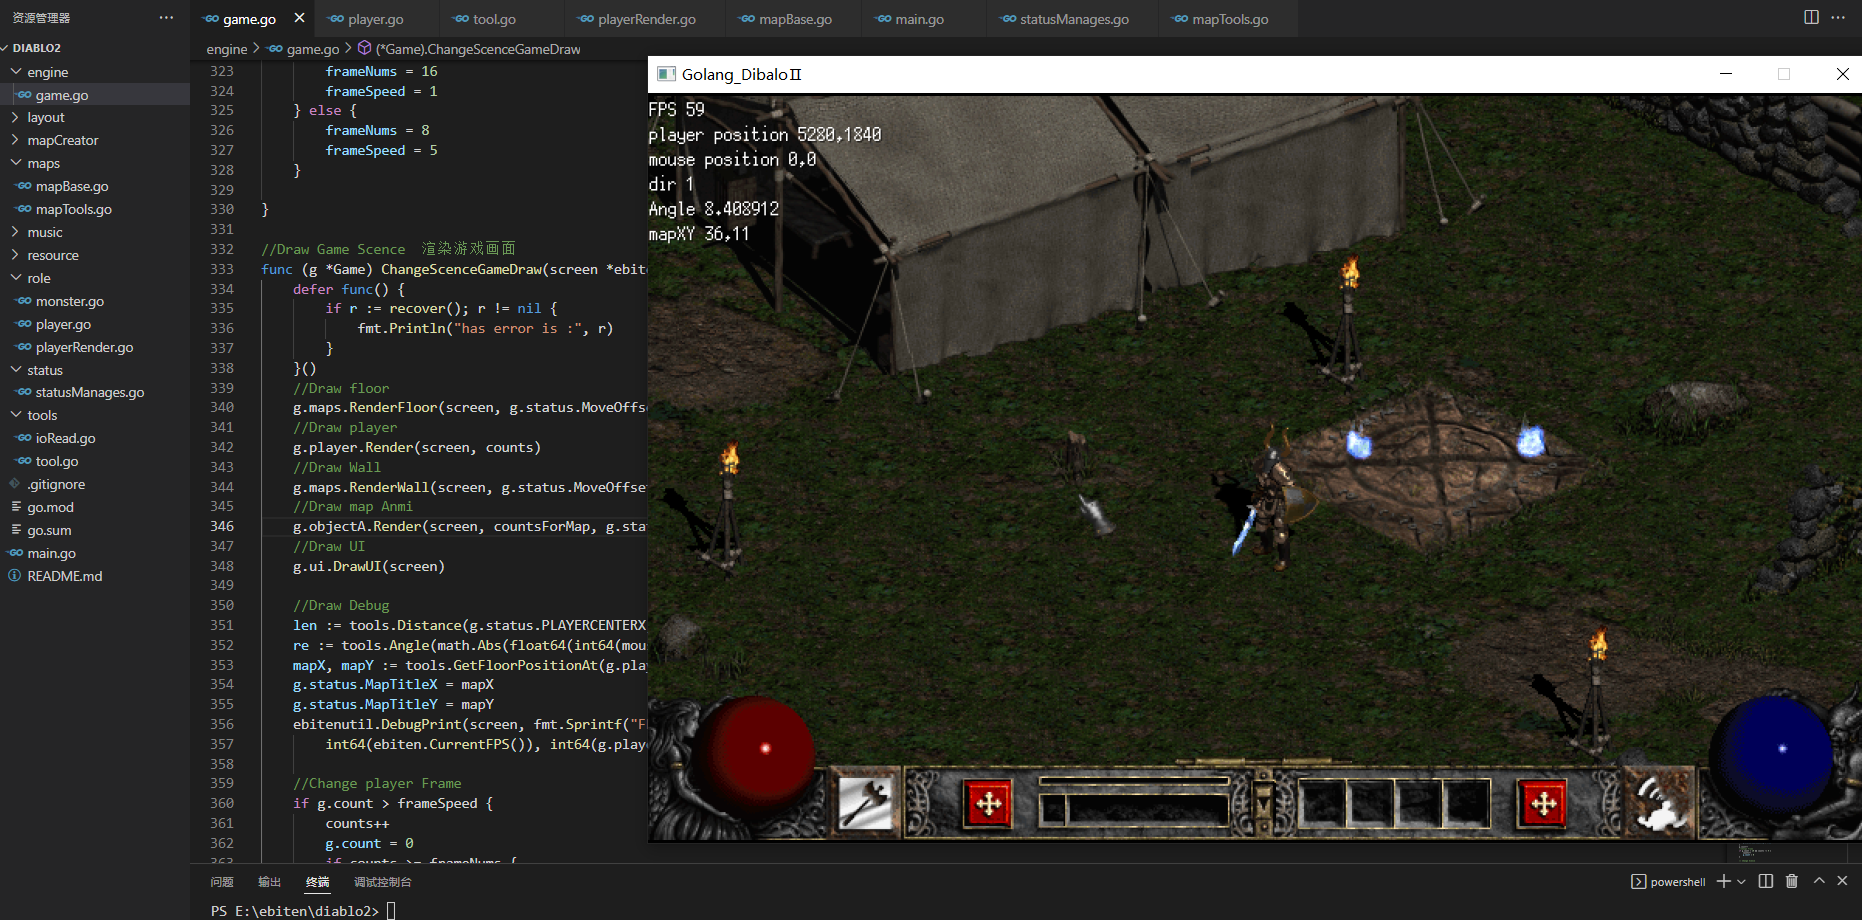Close the game.go editor tab
The height and width of the screenshot is (920, 1862).
pos(299,18)
